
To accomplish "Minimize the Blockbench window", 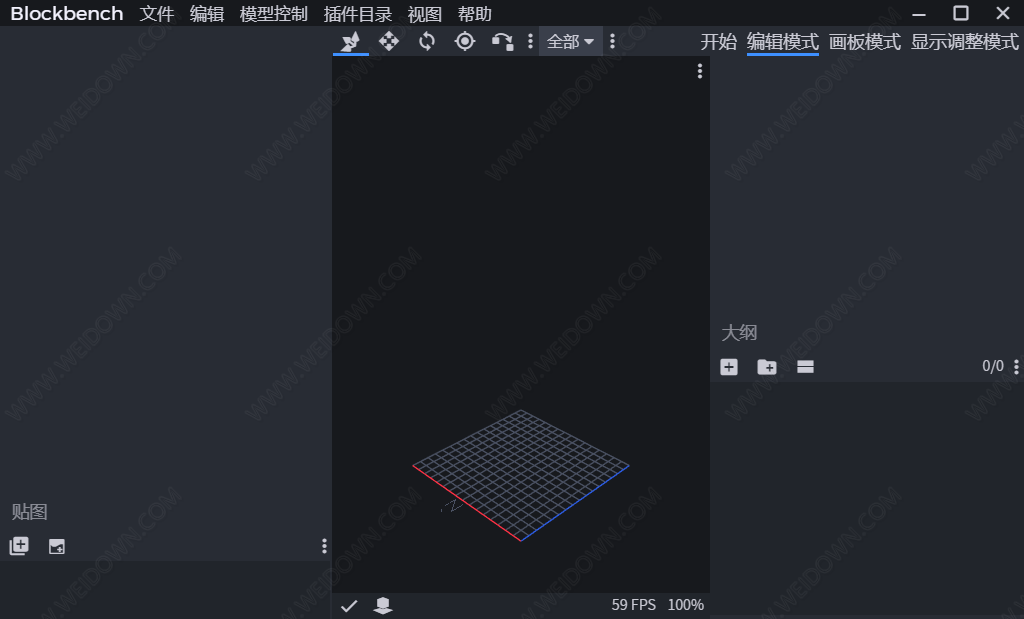I will point(919,14).
